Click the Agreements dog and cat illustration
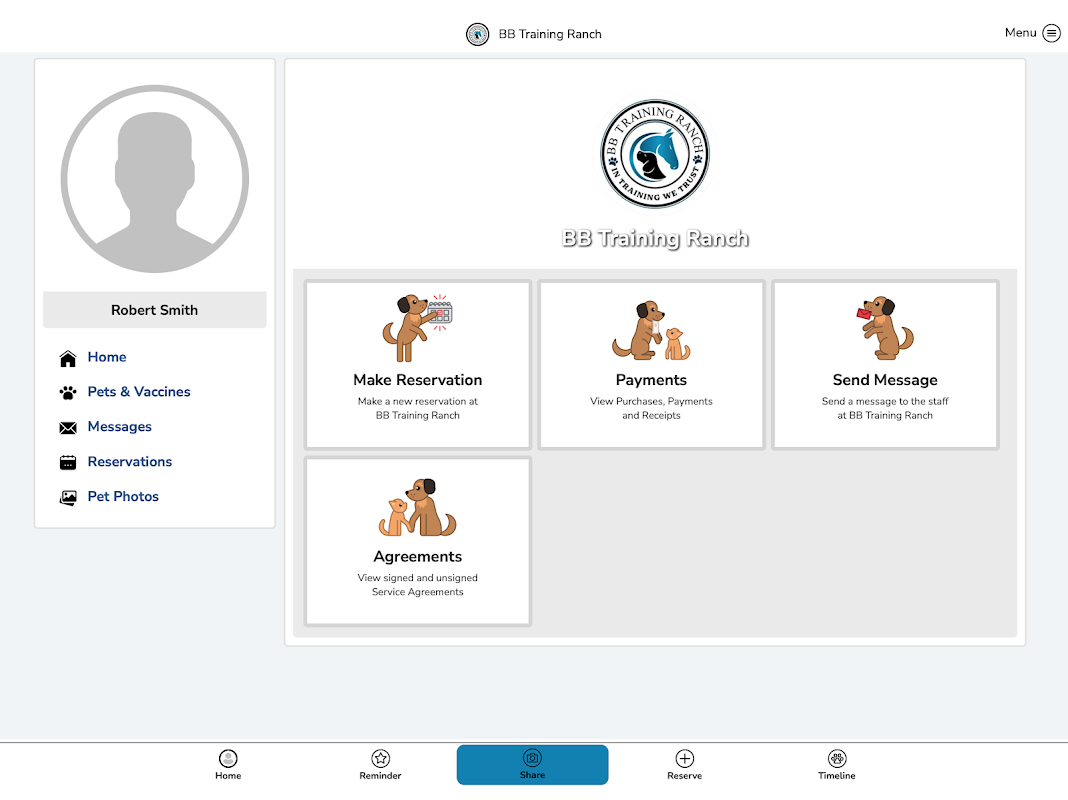Image resolution: width=1068 pixels, height=800 pixels. click(418, 507)
